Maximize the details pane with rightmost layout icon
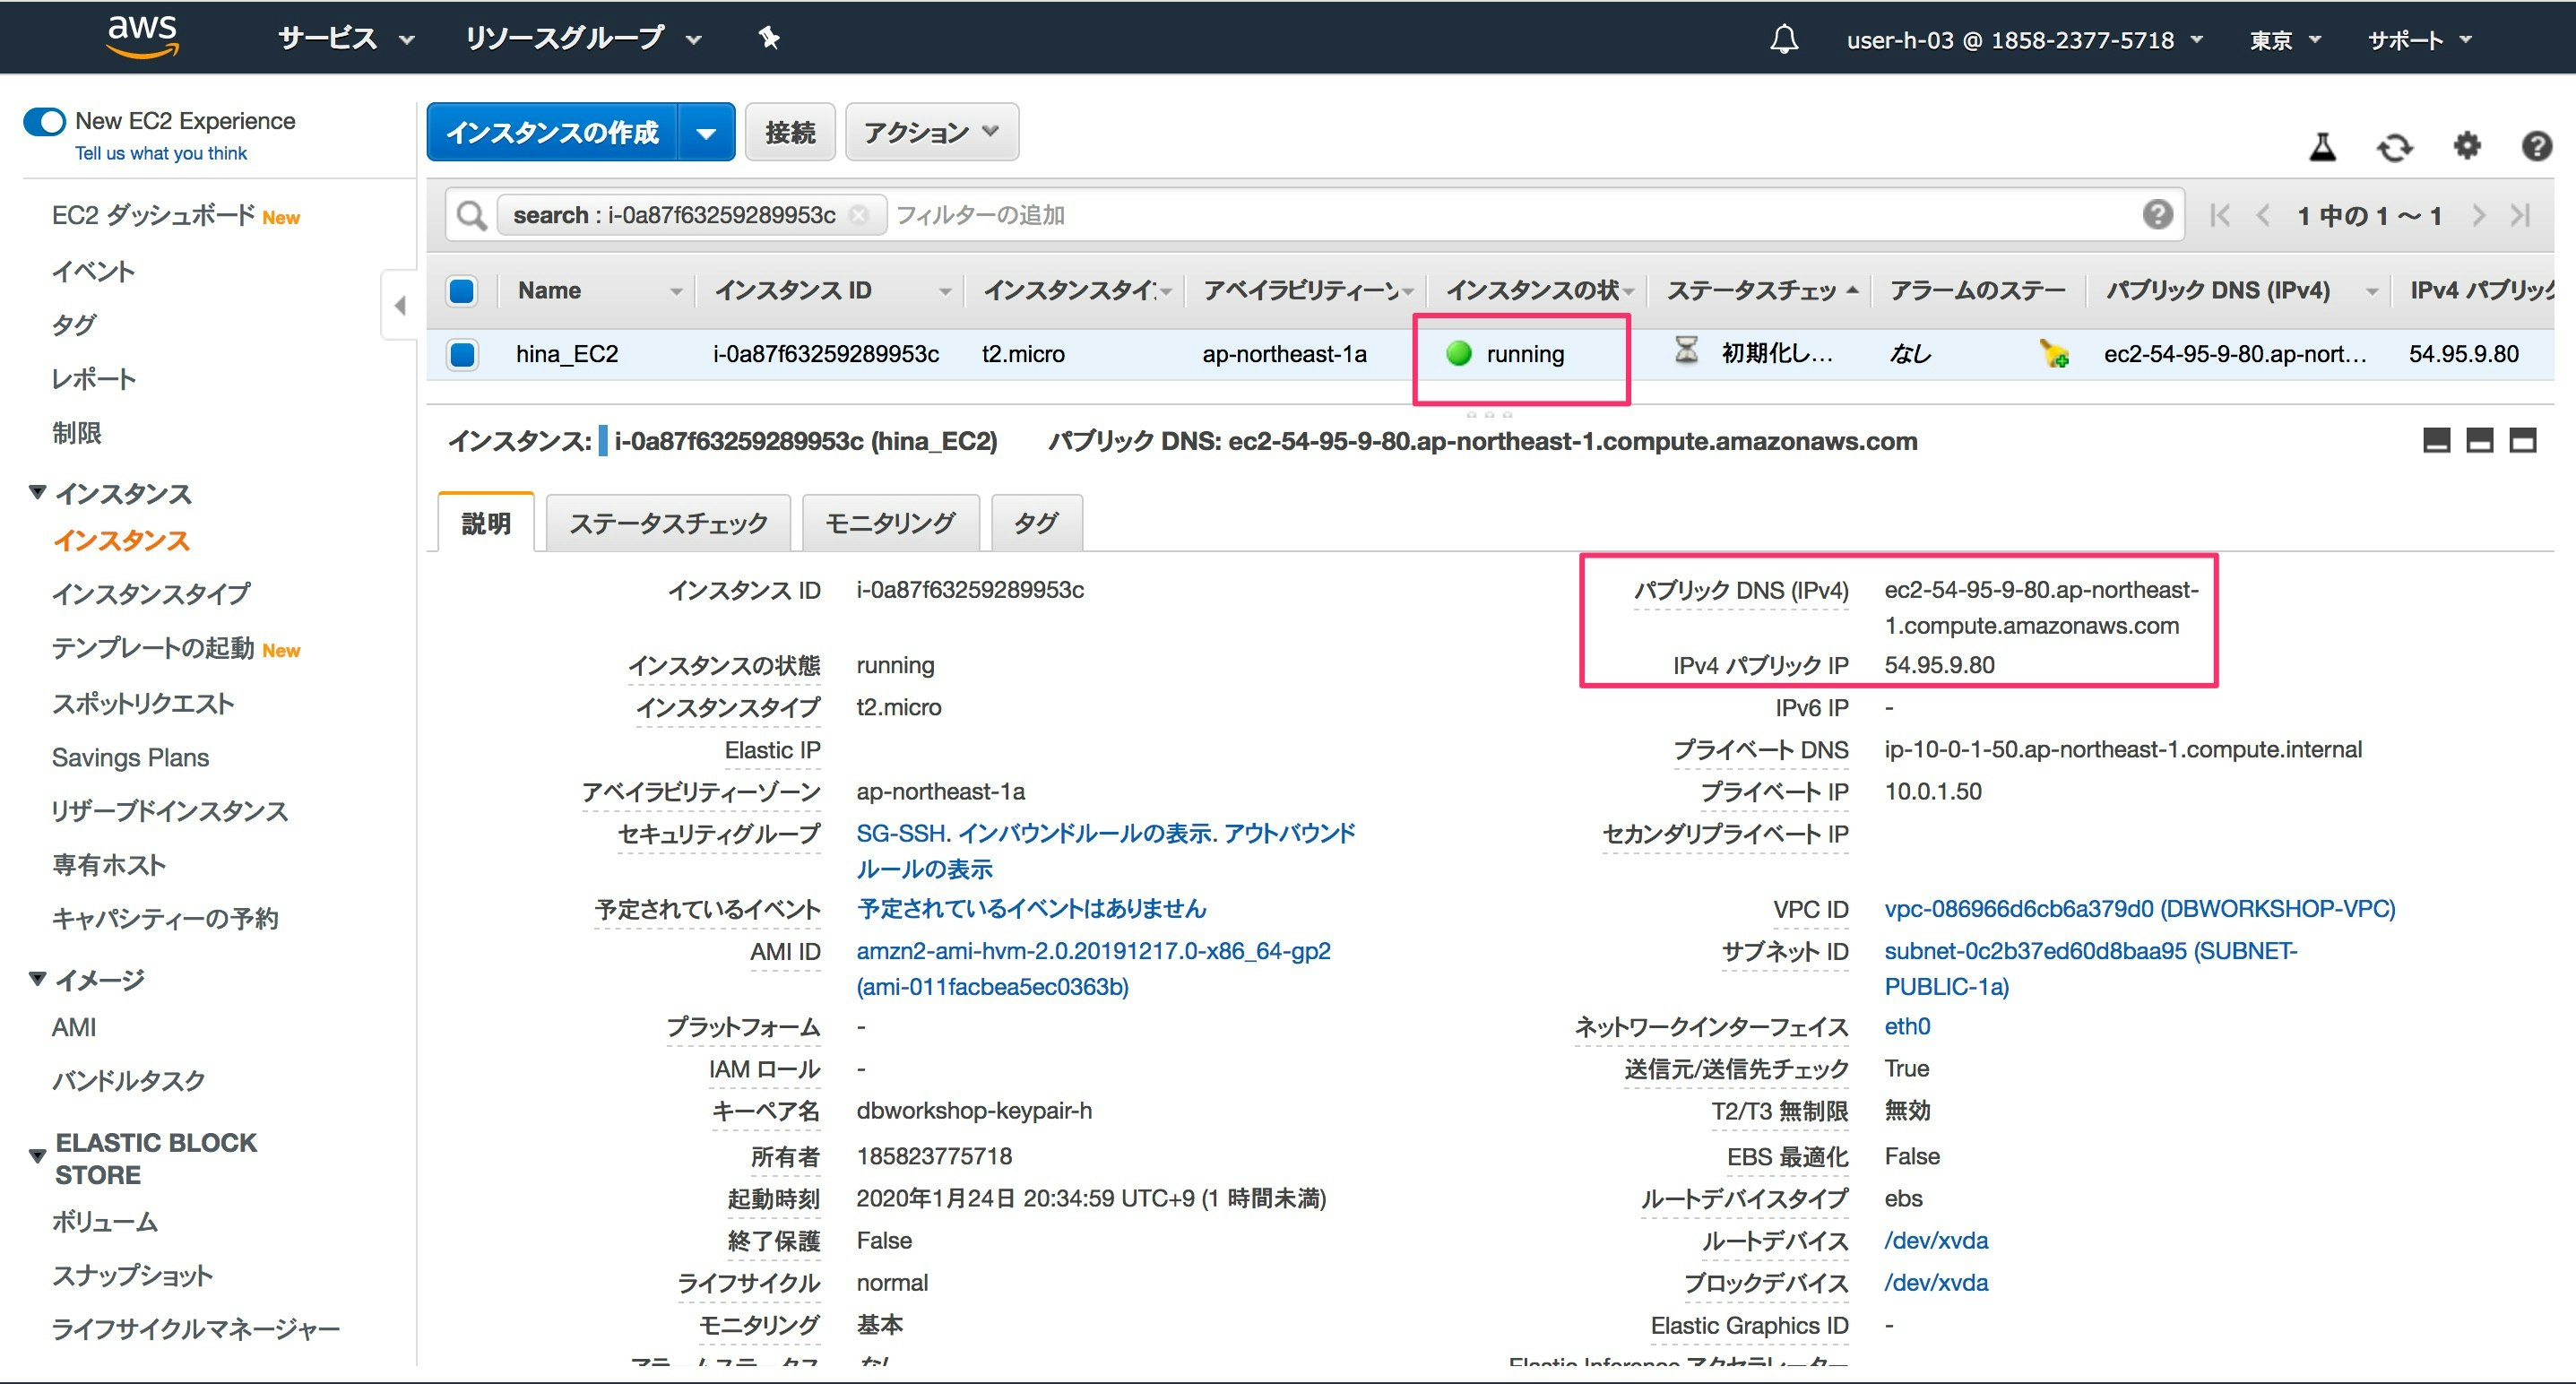Viewport: 2576px width, 1384px height. click(x=2522, y=440)
